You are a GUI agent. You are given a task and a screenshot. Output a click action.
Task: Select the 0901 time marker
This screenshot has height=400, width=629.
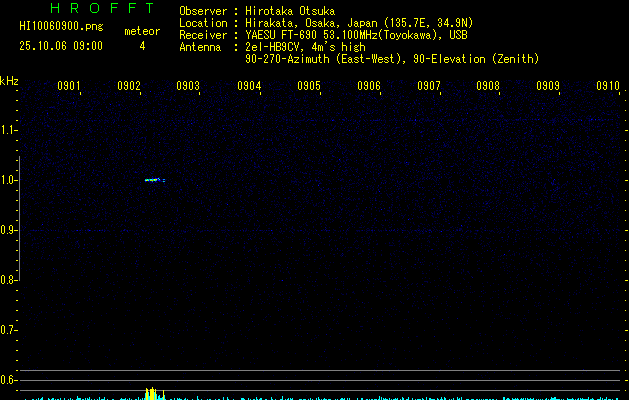[69, 87]
